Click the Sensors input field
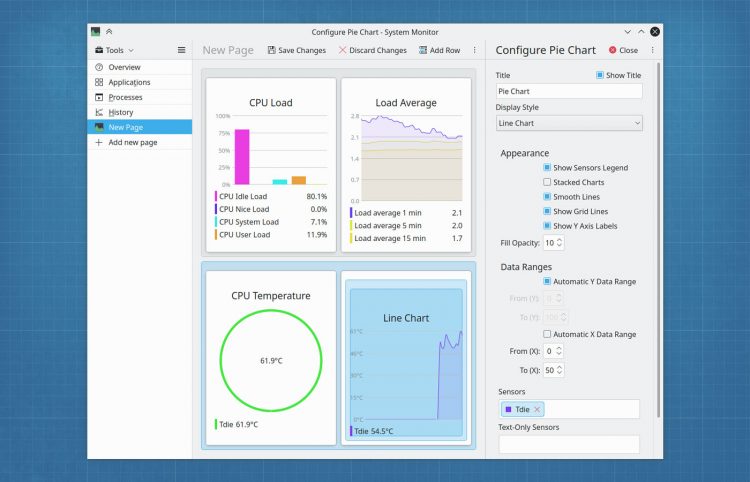The image size is (750, 482). coord(569,409)
